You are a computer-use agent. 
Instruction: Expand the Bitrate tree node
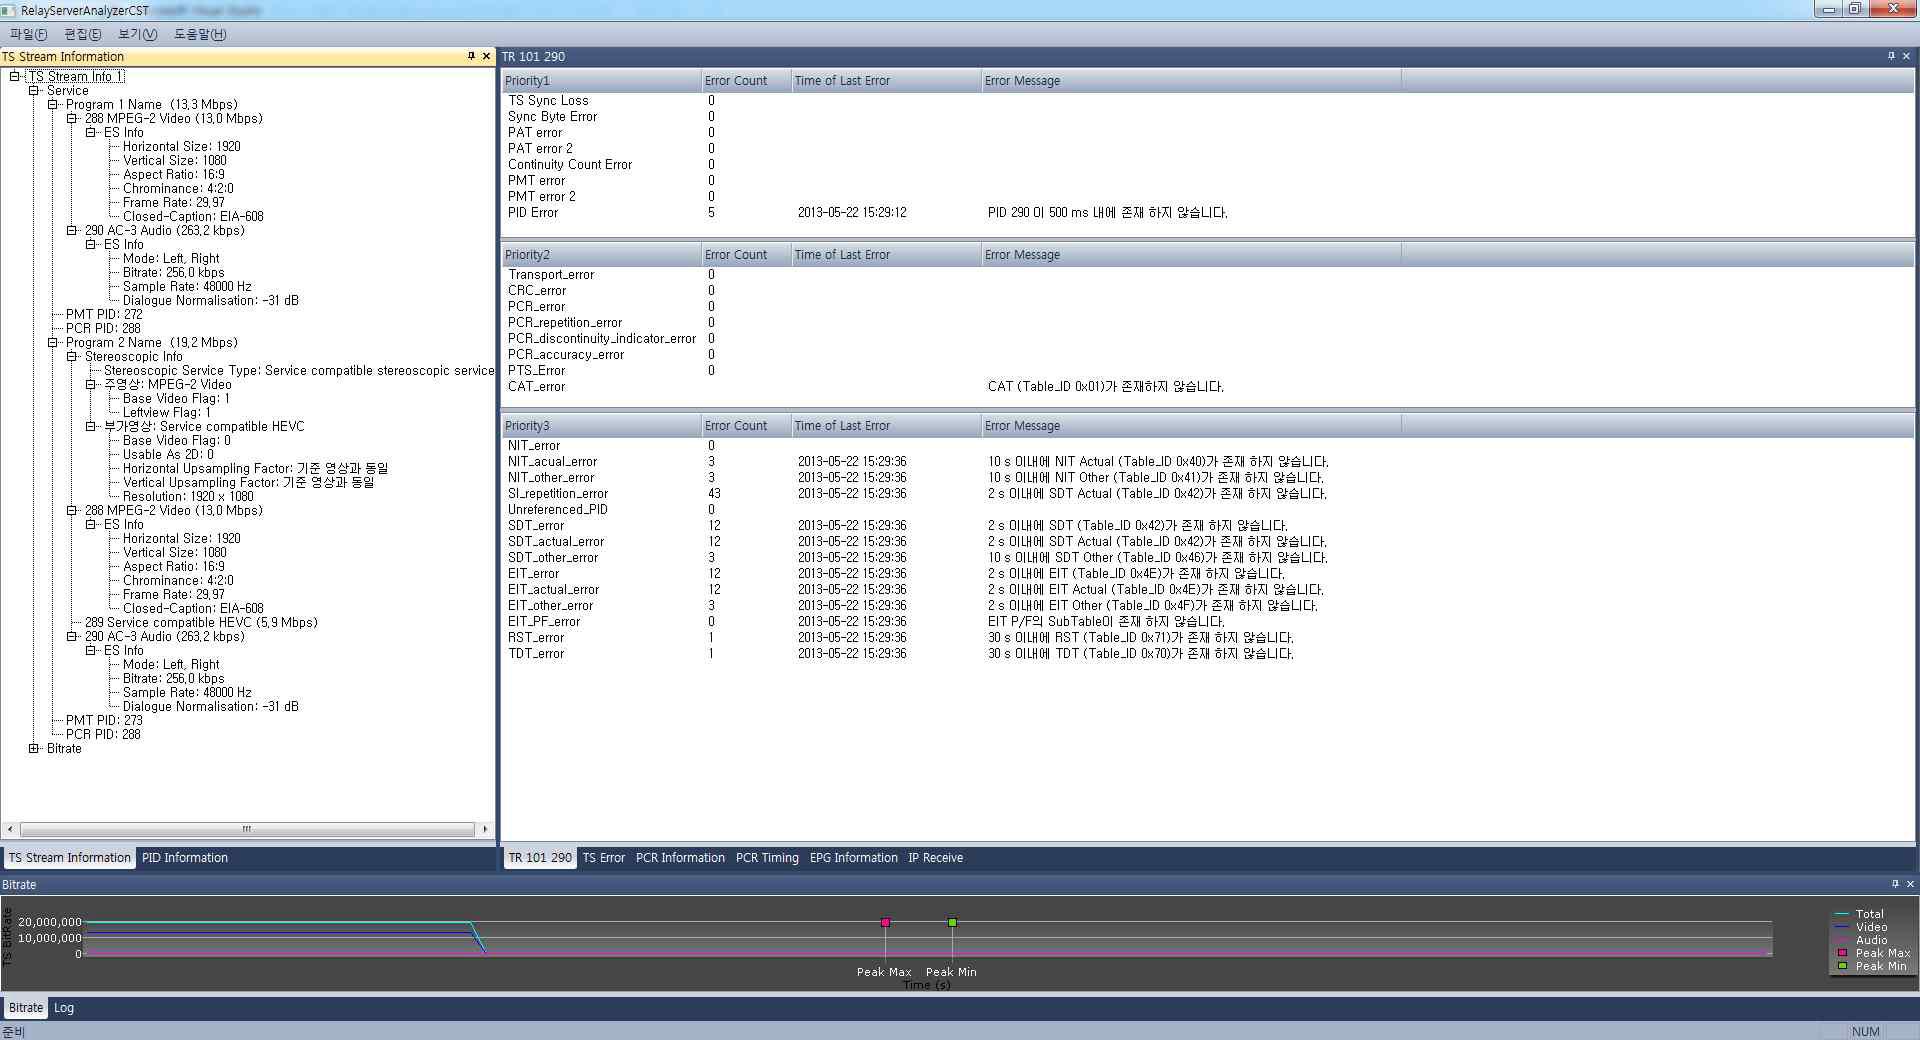coord(34,748)
